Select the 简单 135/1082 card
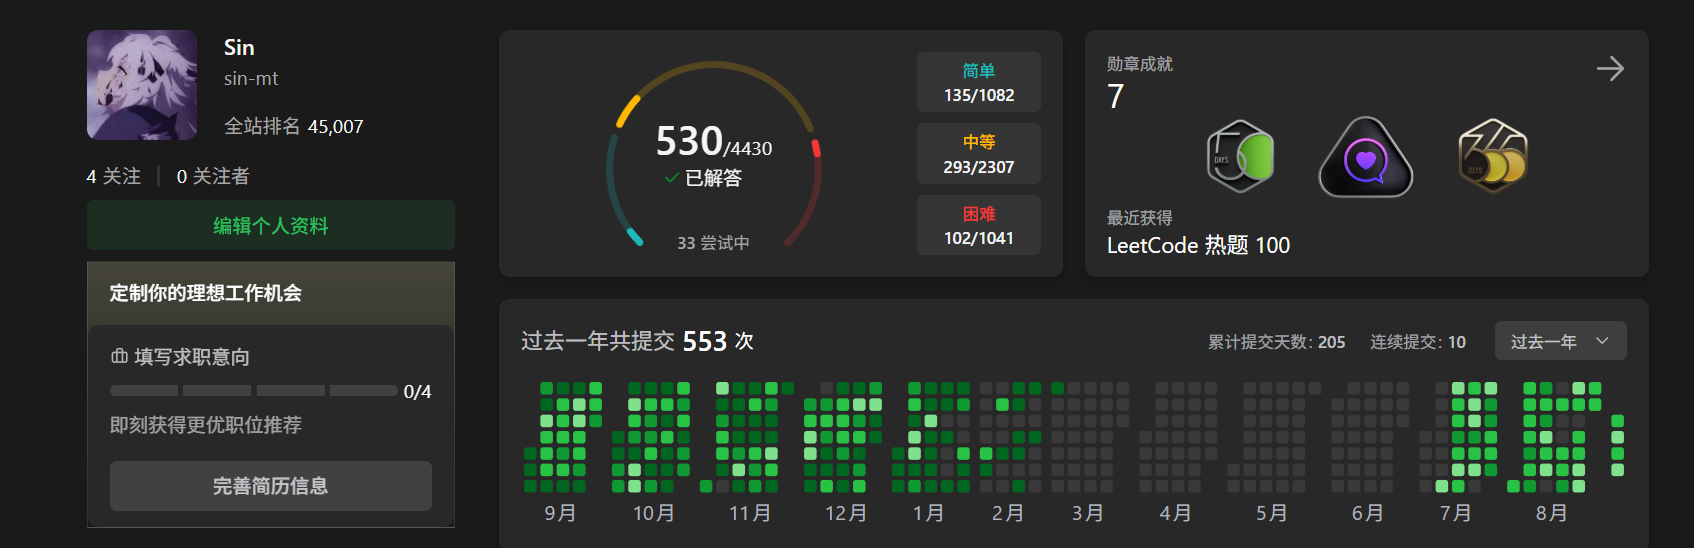This screenshot has width=1694, height=548. click(979, 82)
